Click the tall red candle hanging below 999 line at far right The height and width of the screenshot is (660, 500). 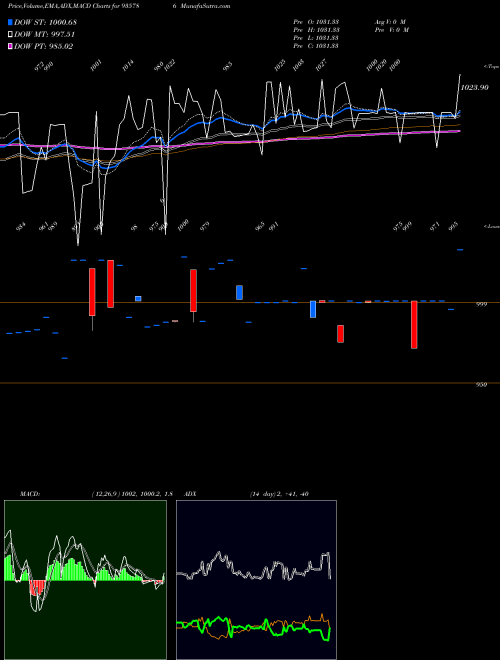414,325
